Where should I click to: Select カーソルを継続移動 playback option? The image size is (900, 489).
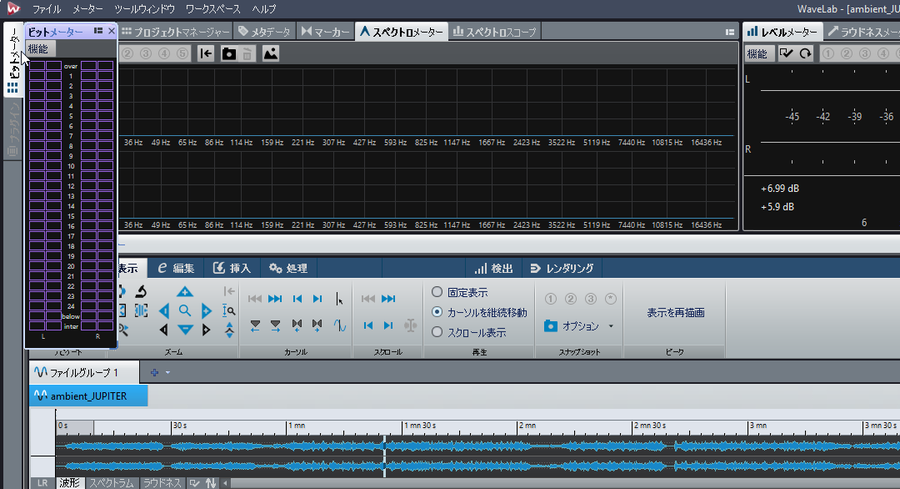[x=437, y=312]
